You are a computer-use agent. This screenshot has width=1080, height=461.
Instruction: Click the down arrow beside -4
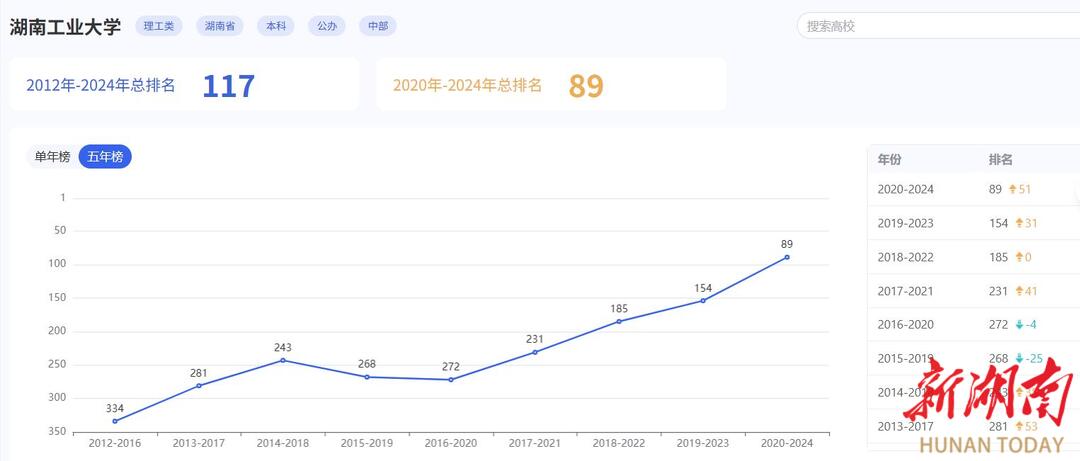[x=1020, y=325]
